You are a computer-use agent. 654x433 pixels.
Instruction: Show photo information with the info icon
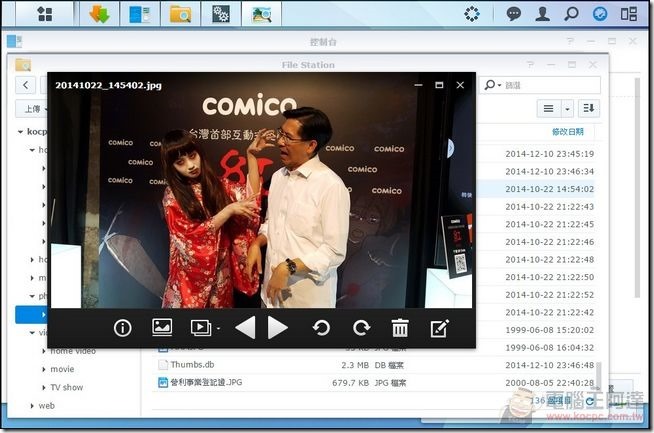122,328
